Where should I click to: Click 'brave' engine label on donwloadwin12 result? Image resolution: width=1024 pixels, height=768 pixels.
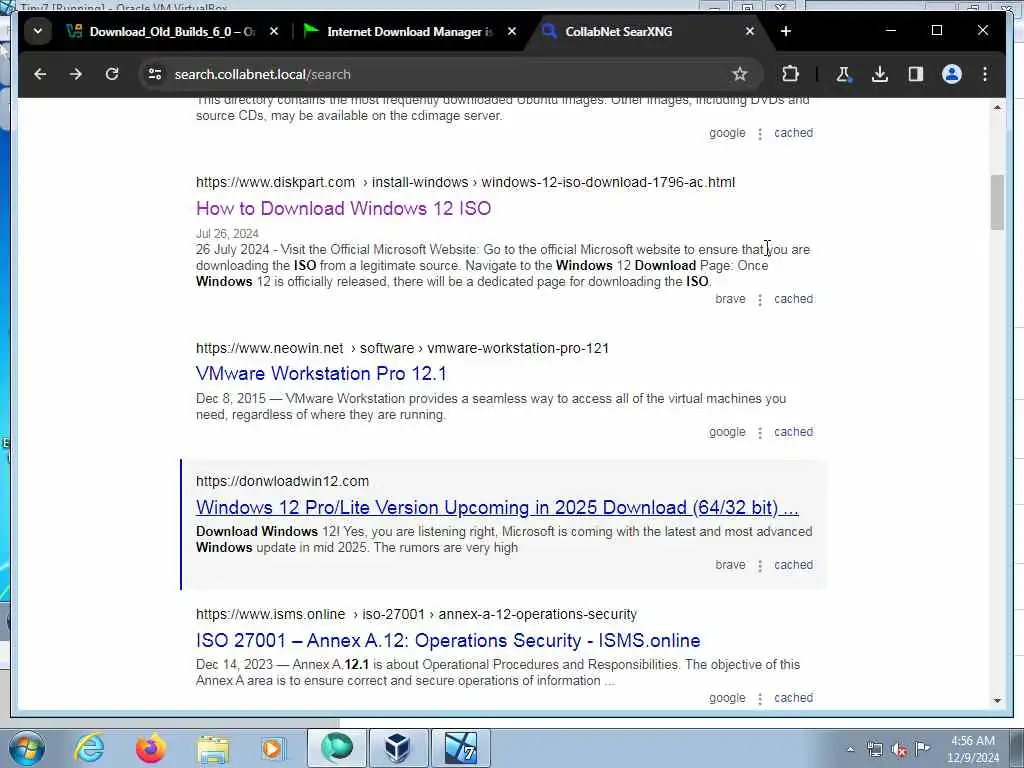coord(730,565)
